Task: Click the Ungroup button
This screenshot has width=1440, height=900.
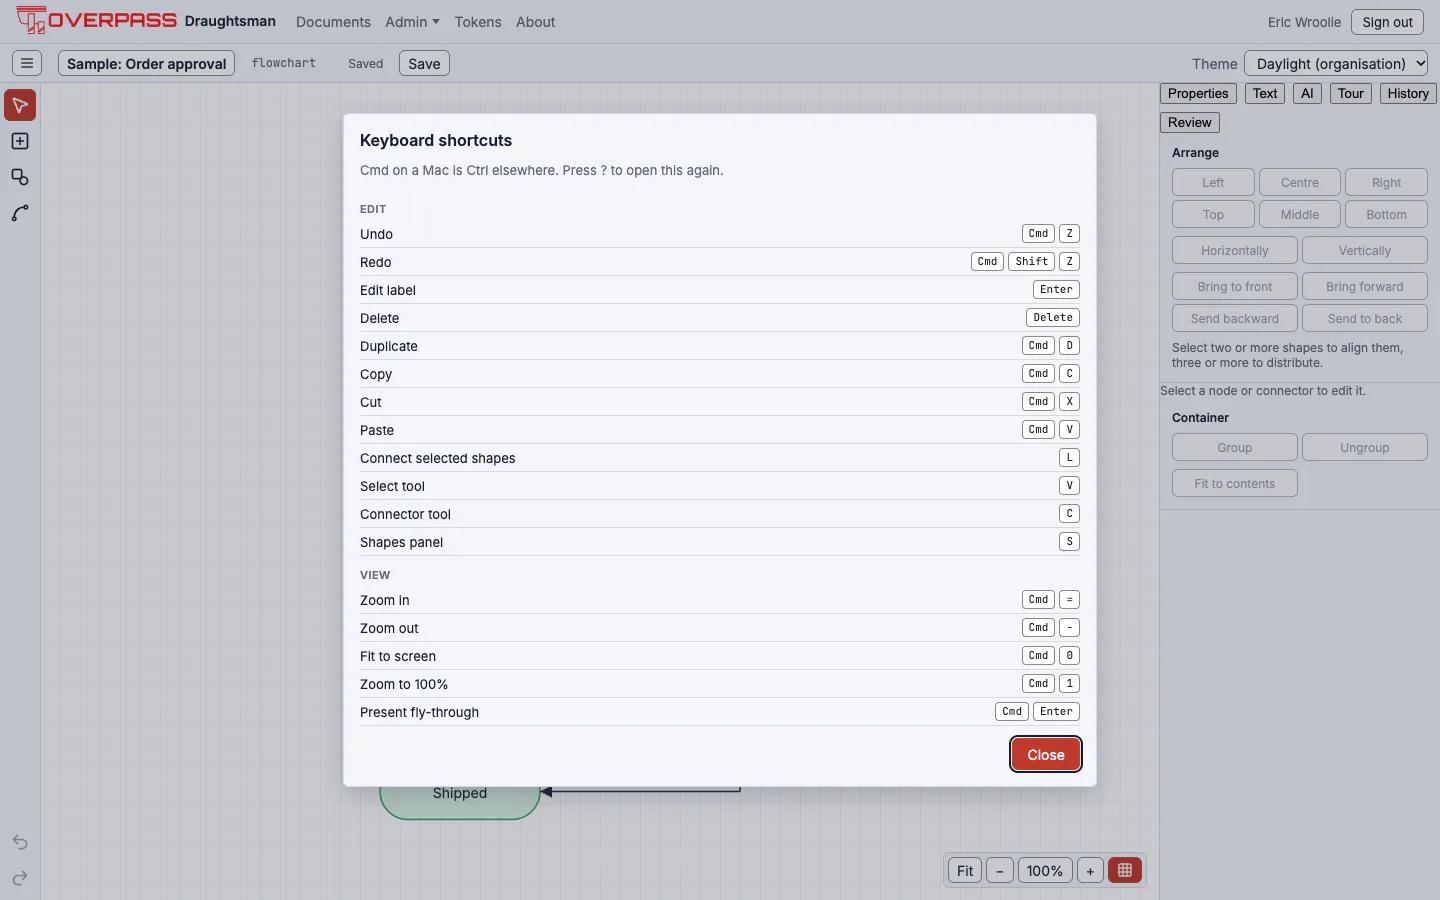Action: tap(1365, 447)
